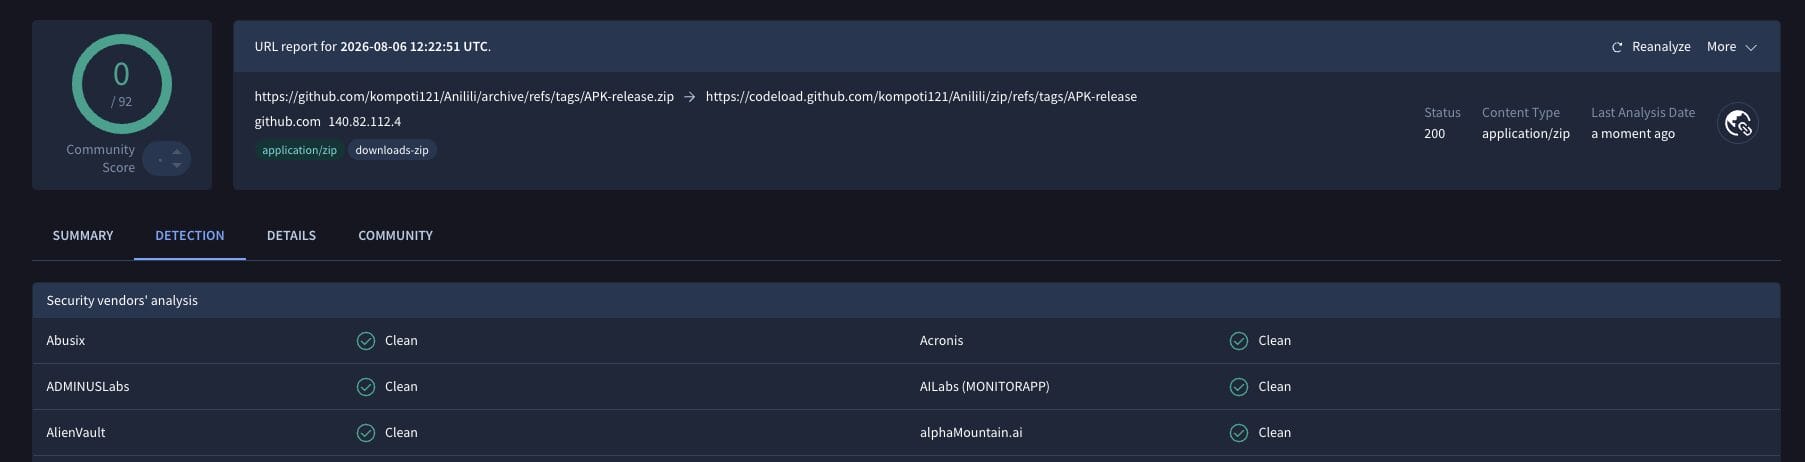Image resolution: width=1805 pixels, height=462 pixels.
Task: Click the Clean result for alphaMountain.ai
Action: point(1274,433)
